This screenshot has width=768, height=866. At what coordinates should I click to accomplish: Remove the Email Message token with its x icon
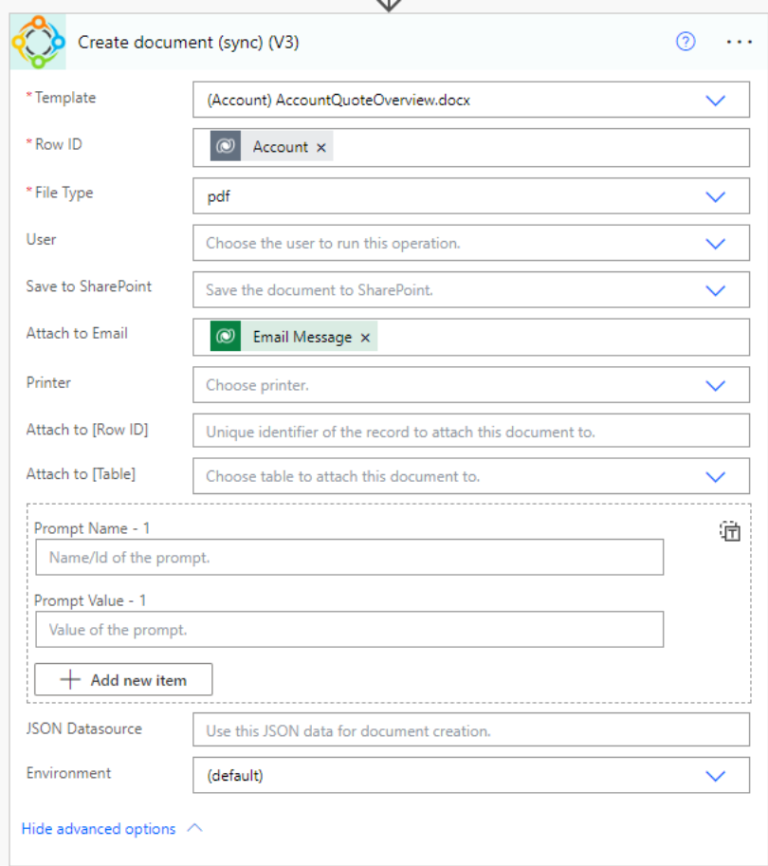point(364,337)
